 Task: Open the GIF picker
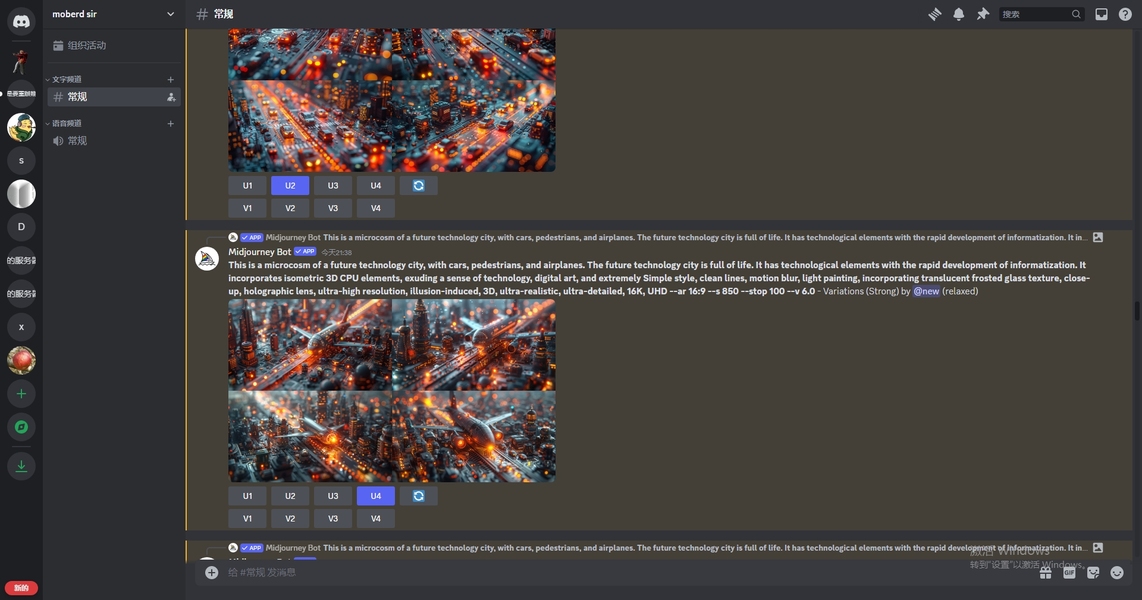(x=1069, y=573)
